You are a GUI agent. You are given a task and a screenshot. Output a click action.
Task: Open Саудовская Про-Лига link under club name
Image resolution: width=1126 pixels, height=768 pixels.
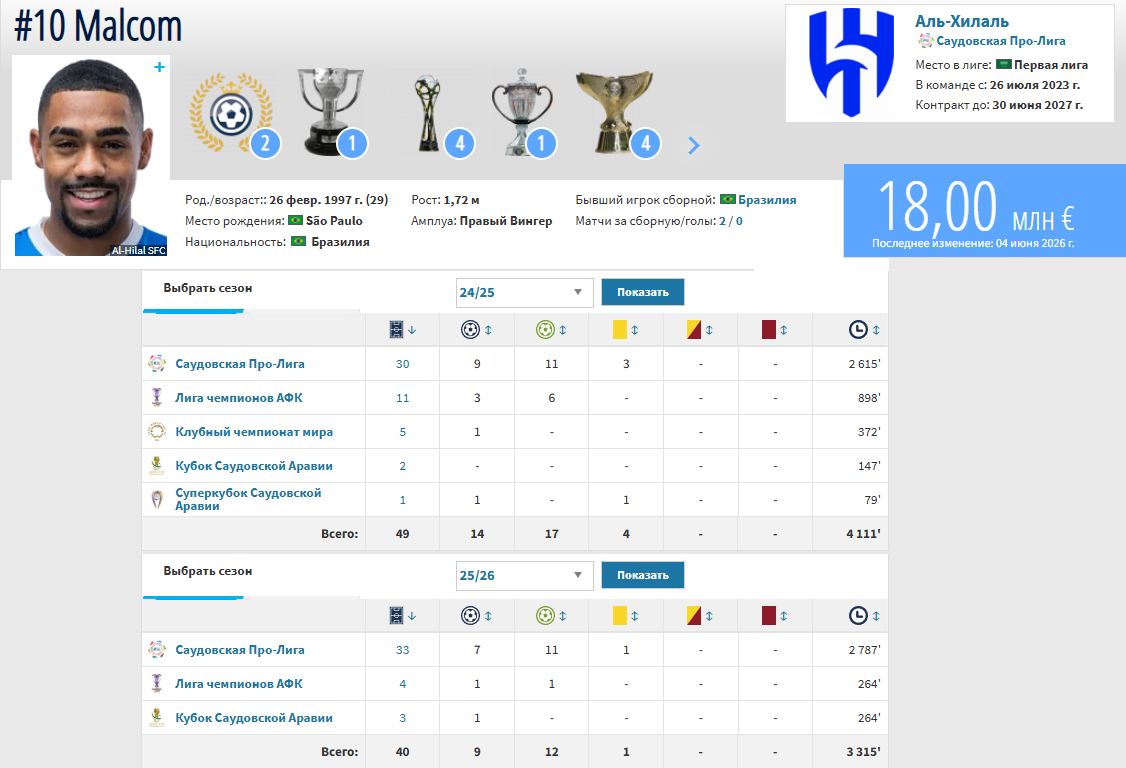coord(1000,41)
